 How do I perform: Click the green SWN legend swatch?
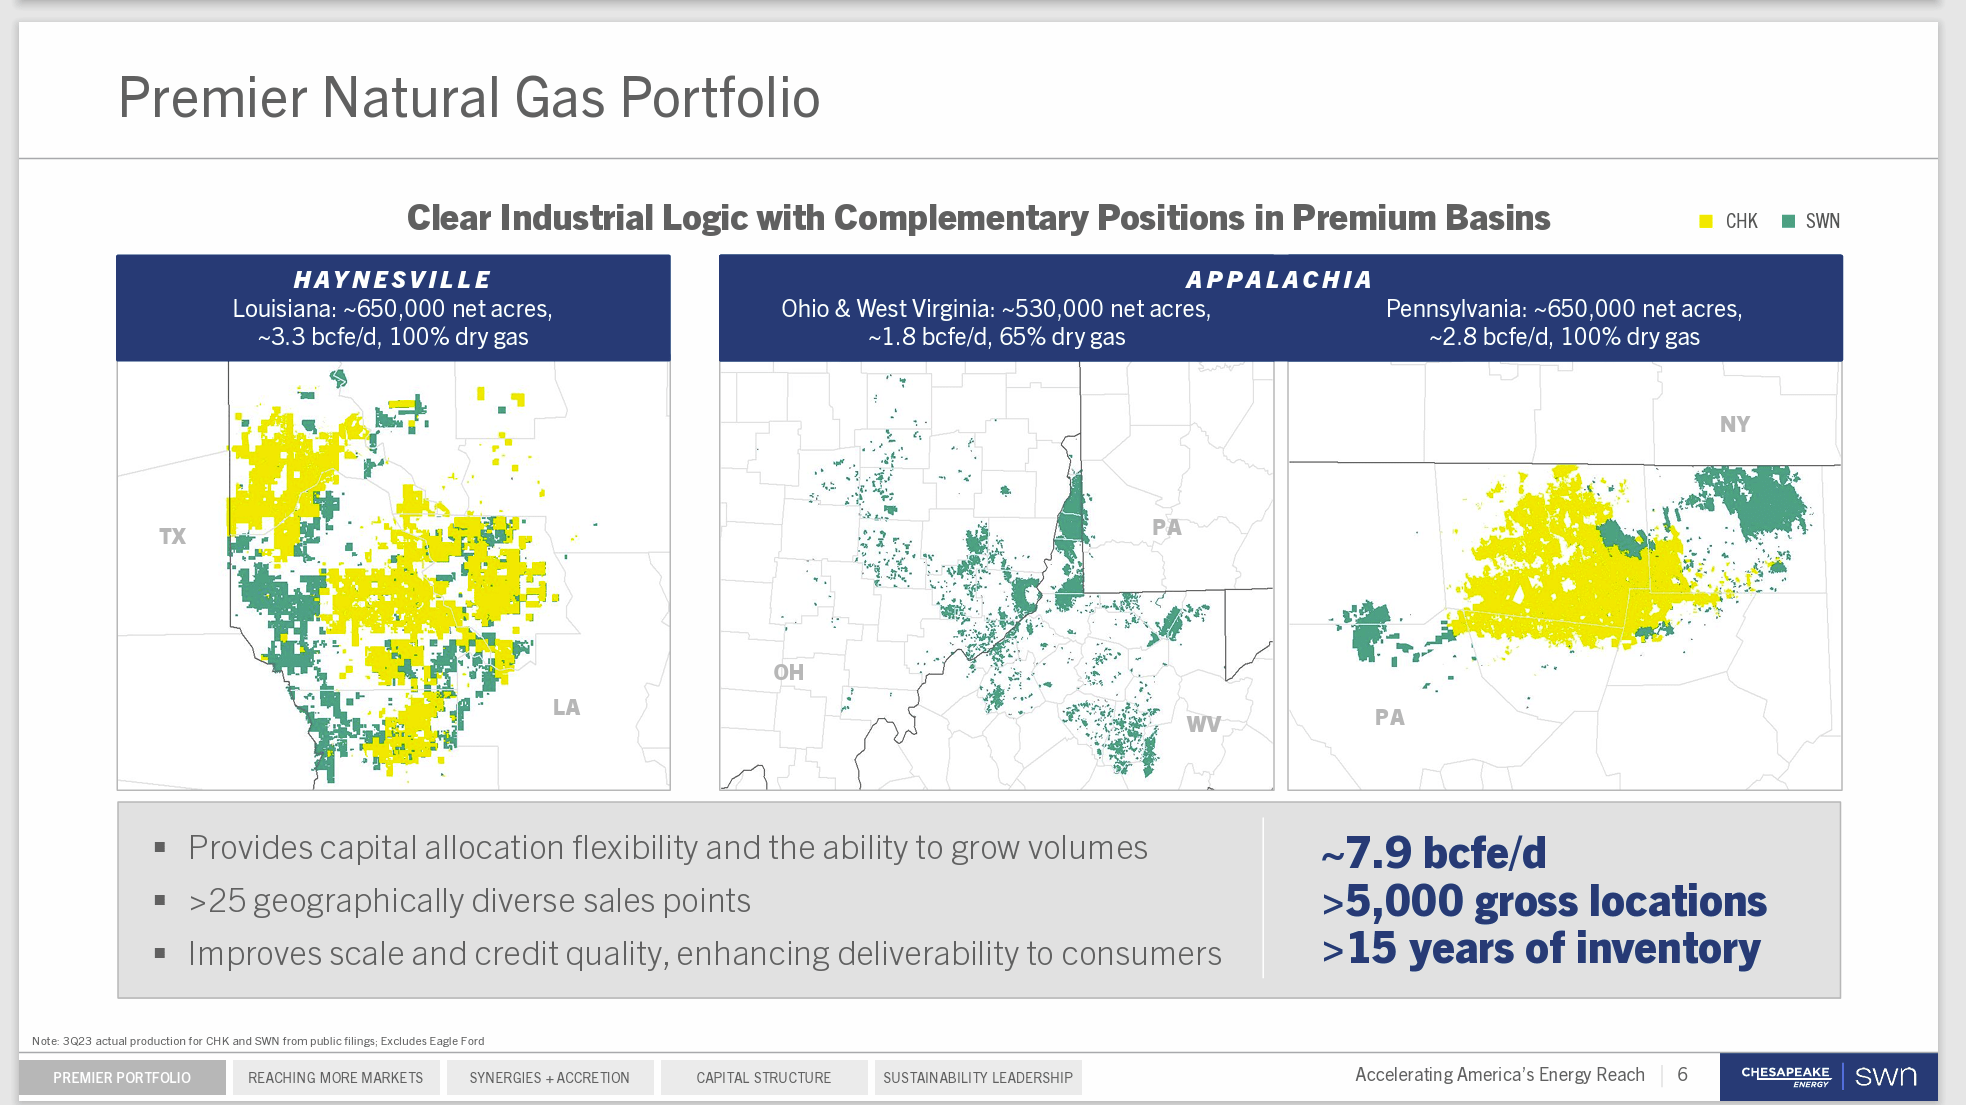1788,221
